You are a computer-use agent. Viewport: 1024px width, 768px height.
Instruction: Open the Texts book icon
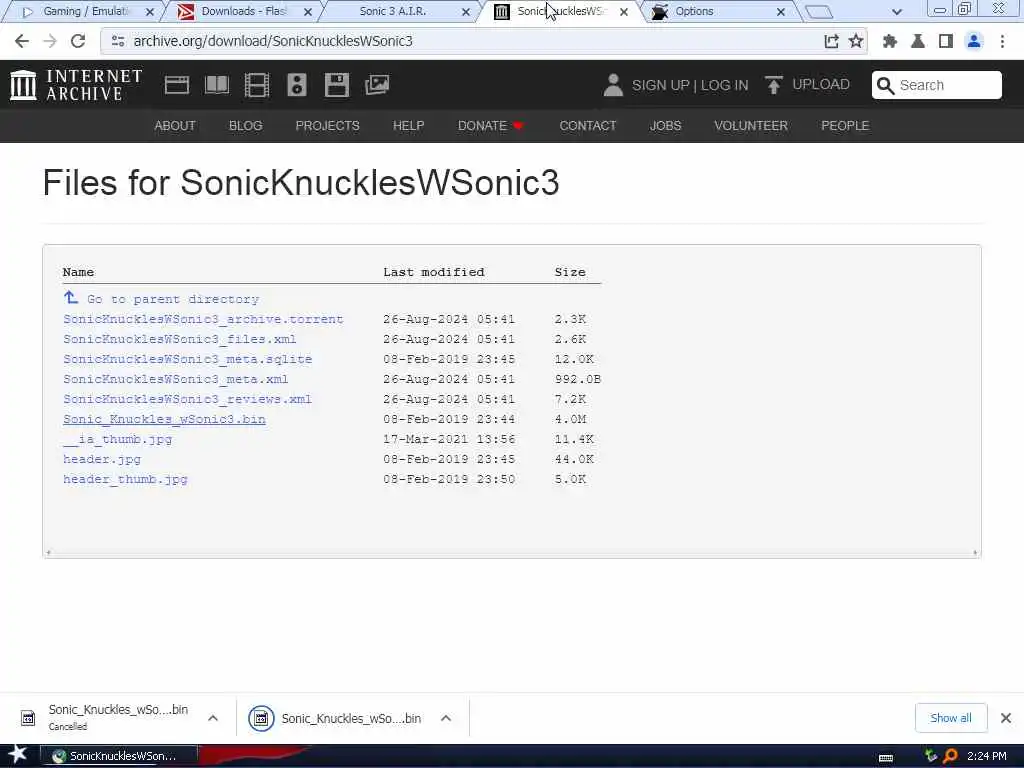click(217, 85)
